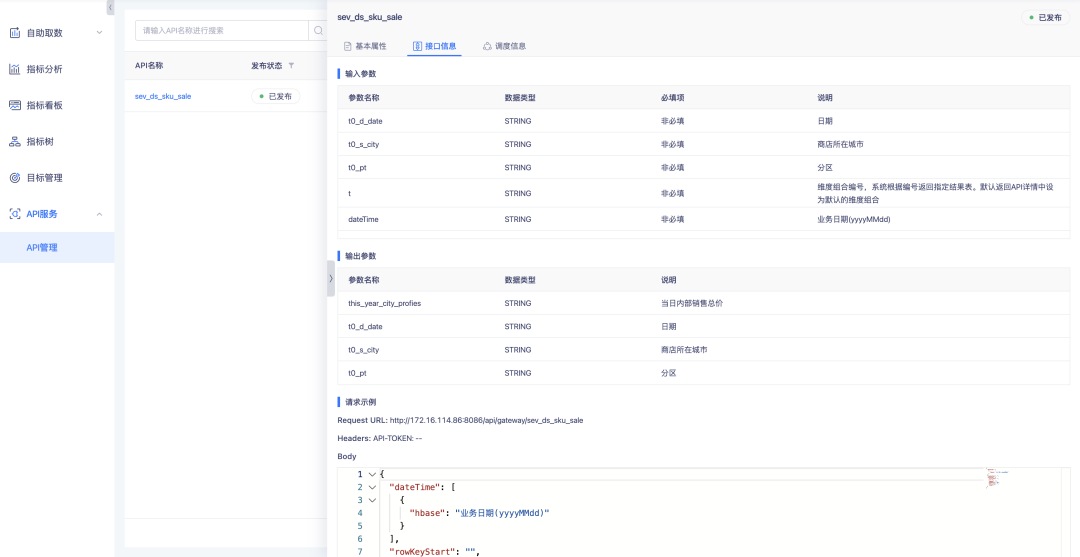Click the t0_d_date input parameter name
Image resolution: width=1080 pixels, height=557 pixels.
pyautogui.click(x=365, y=120)
